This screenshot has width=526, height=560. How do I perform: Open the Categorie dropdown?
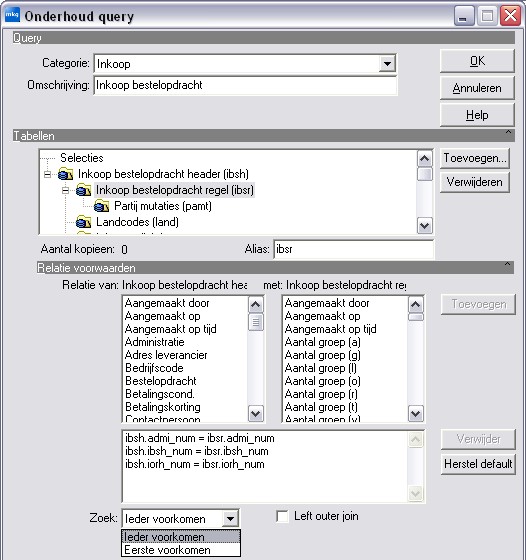(x=387, y=64)
